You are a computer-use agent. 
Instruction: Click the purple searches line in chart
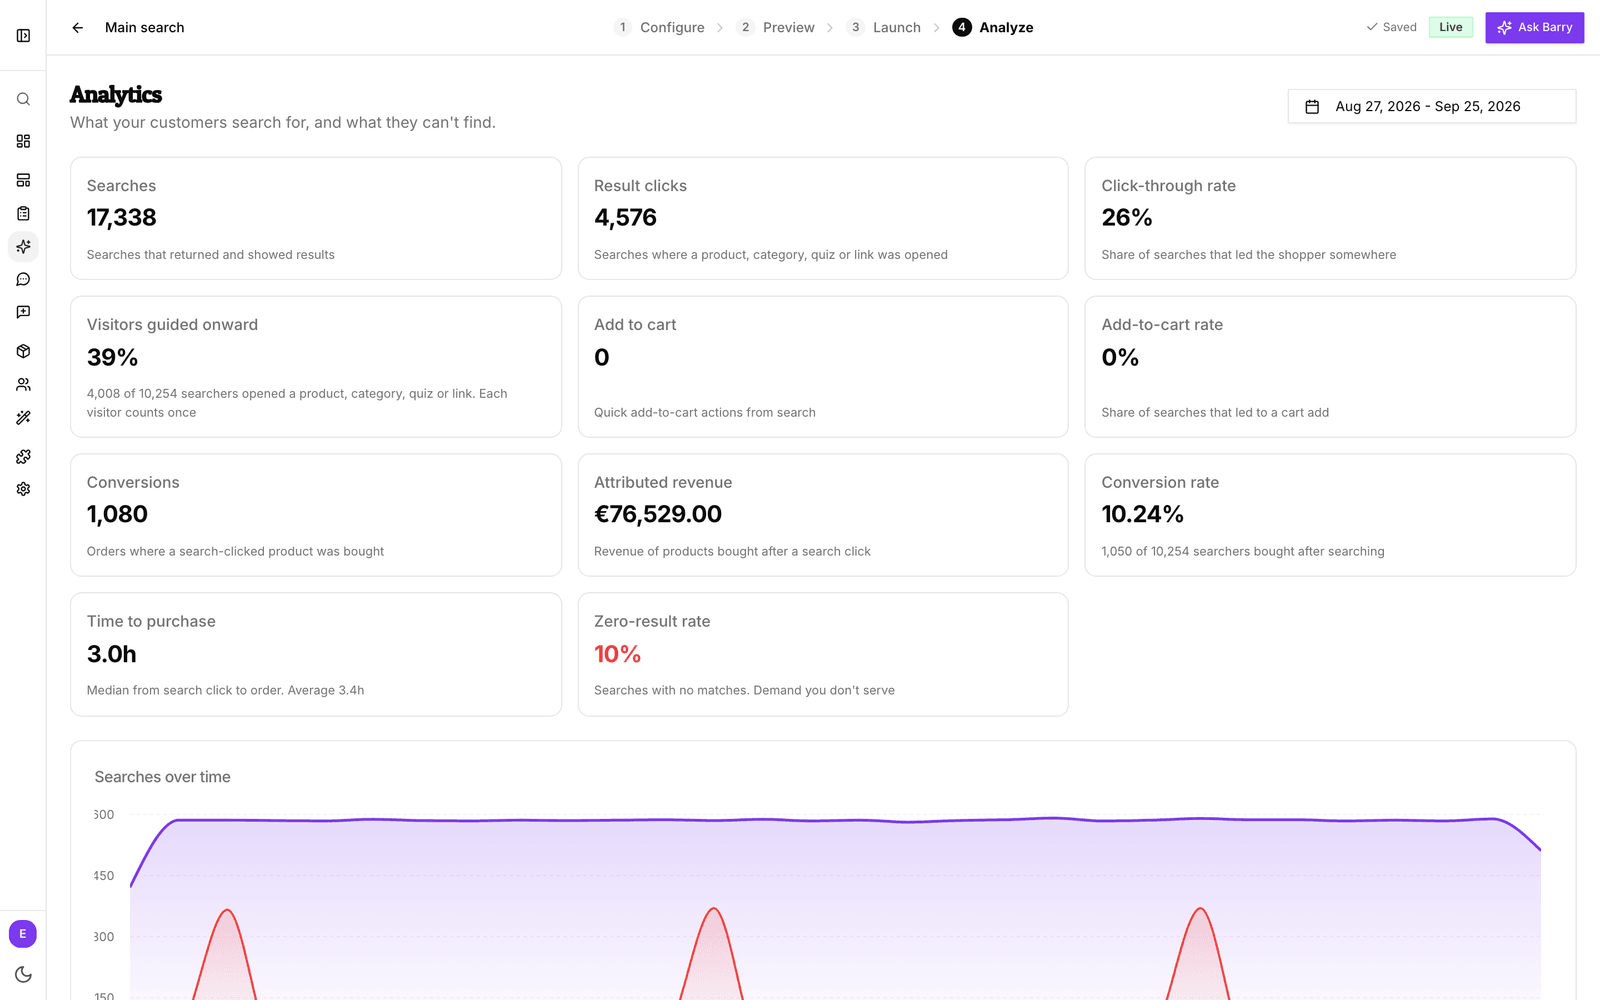835,821
